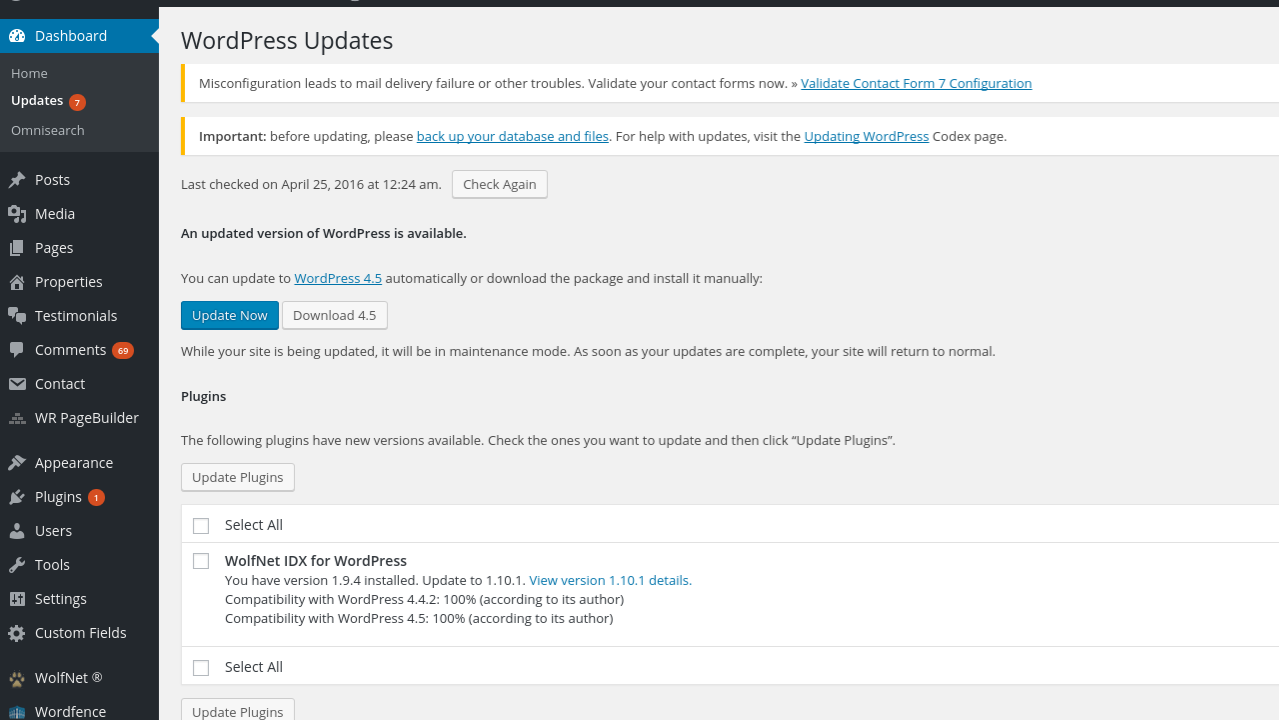The image size is (1279, 720).
Task: Click the Contact envelope icon
Action: pos(17,384)
